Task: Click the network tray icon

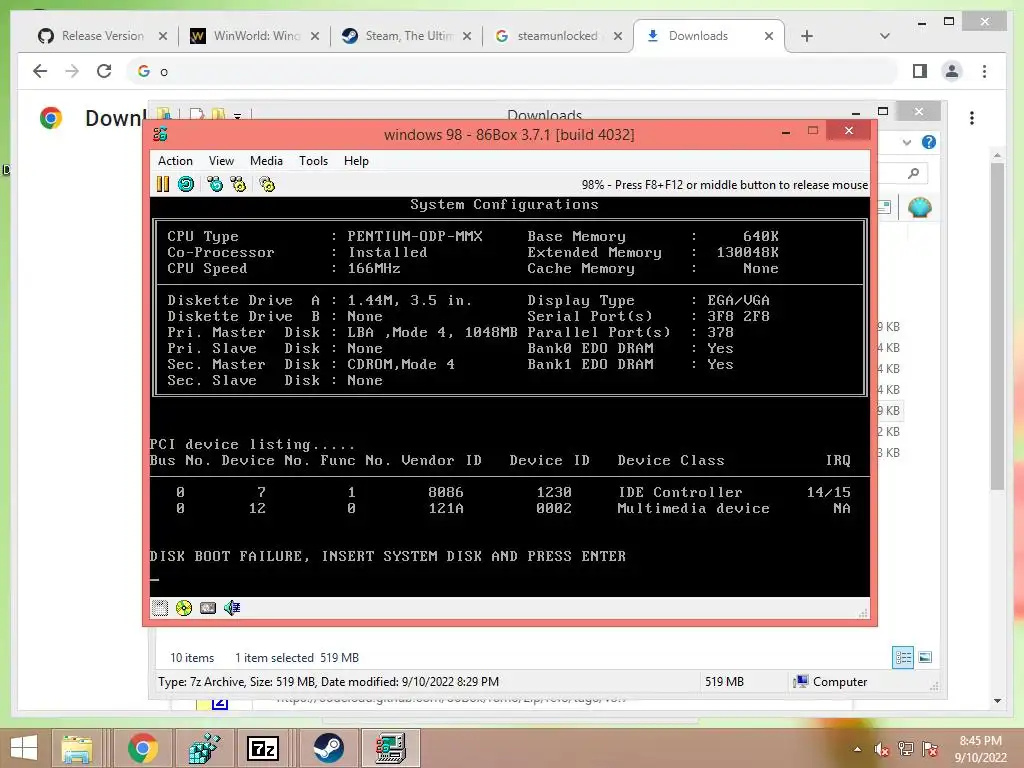Action: coord(906,749)
